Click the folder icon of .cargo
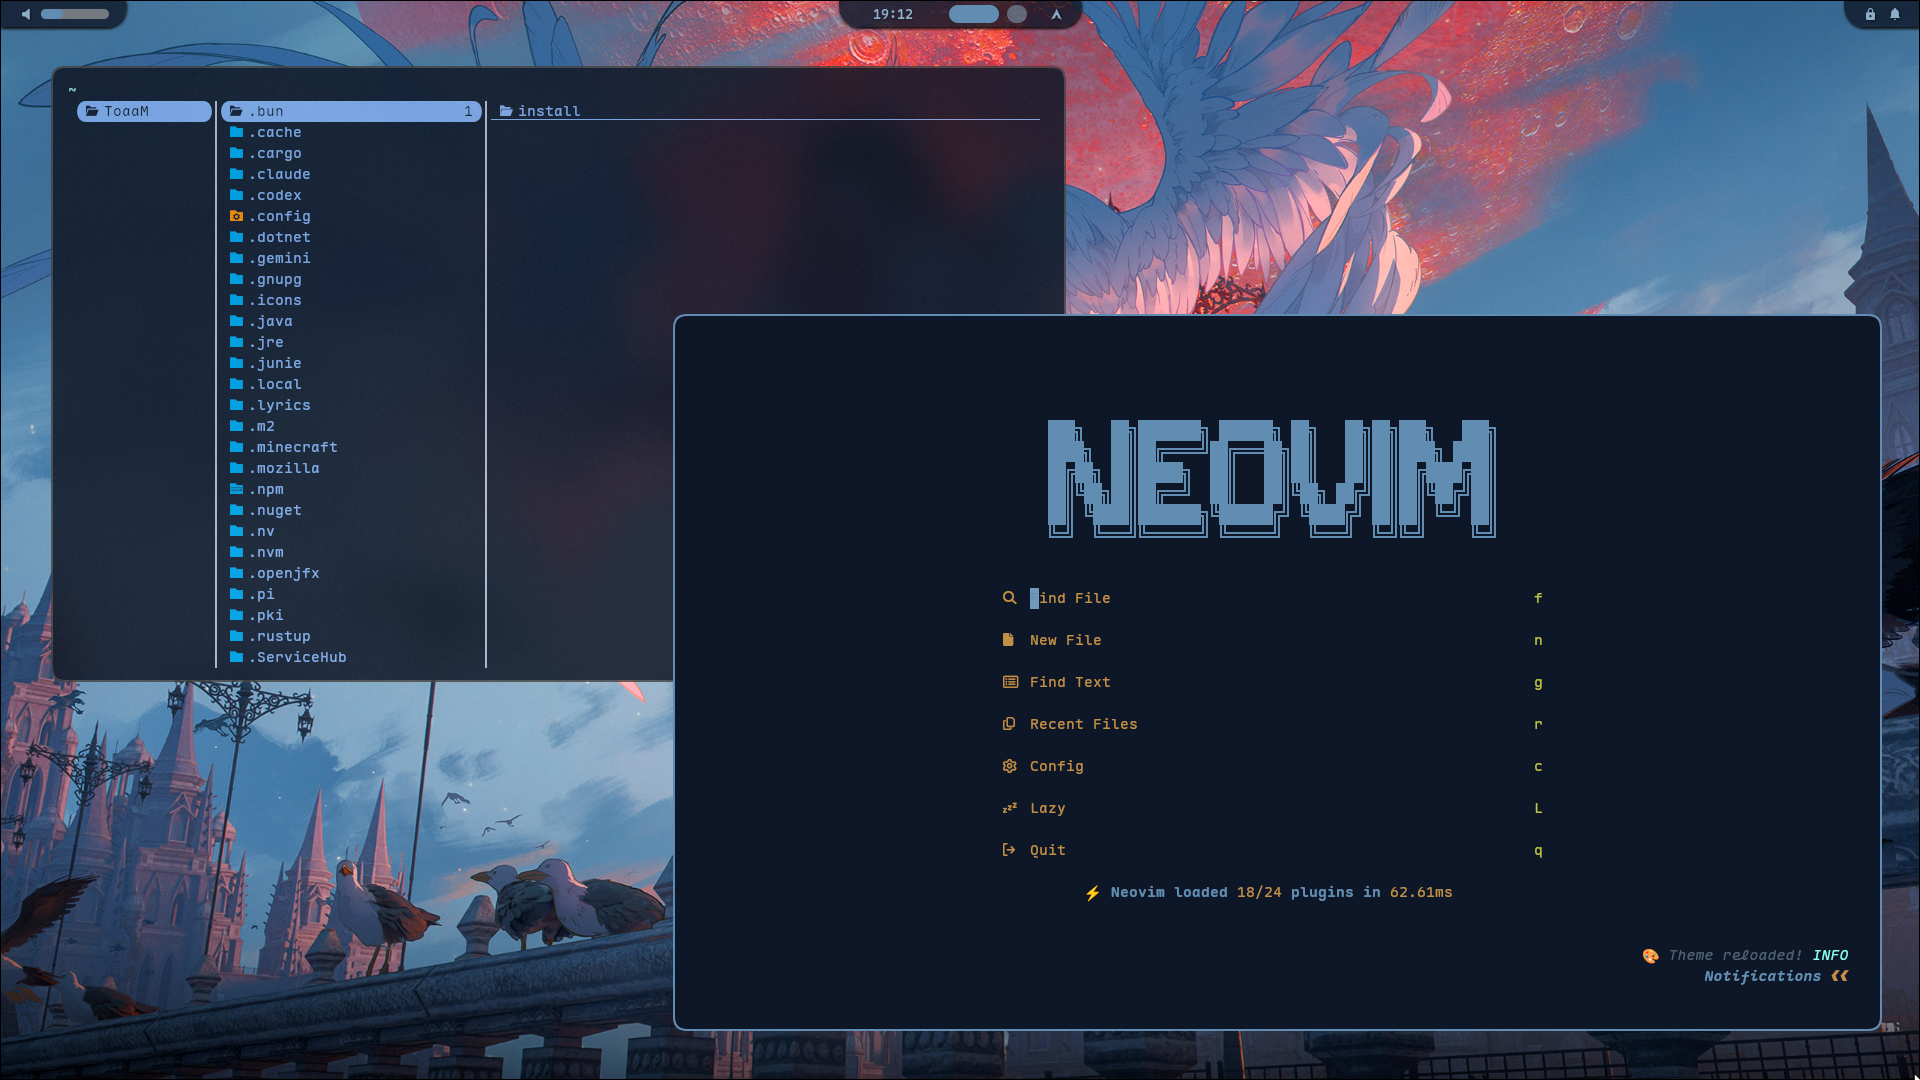This screenshot has width=1920, height=1080. [236, 153]
